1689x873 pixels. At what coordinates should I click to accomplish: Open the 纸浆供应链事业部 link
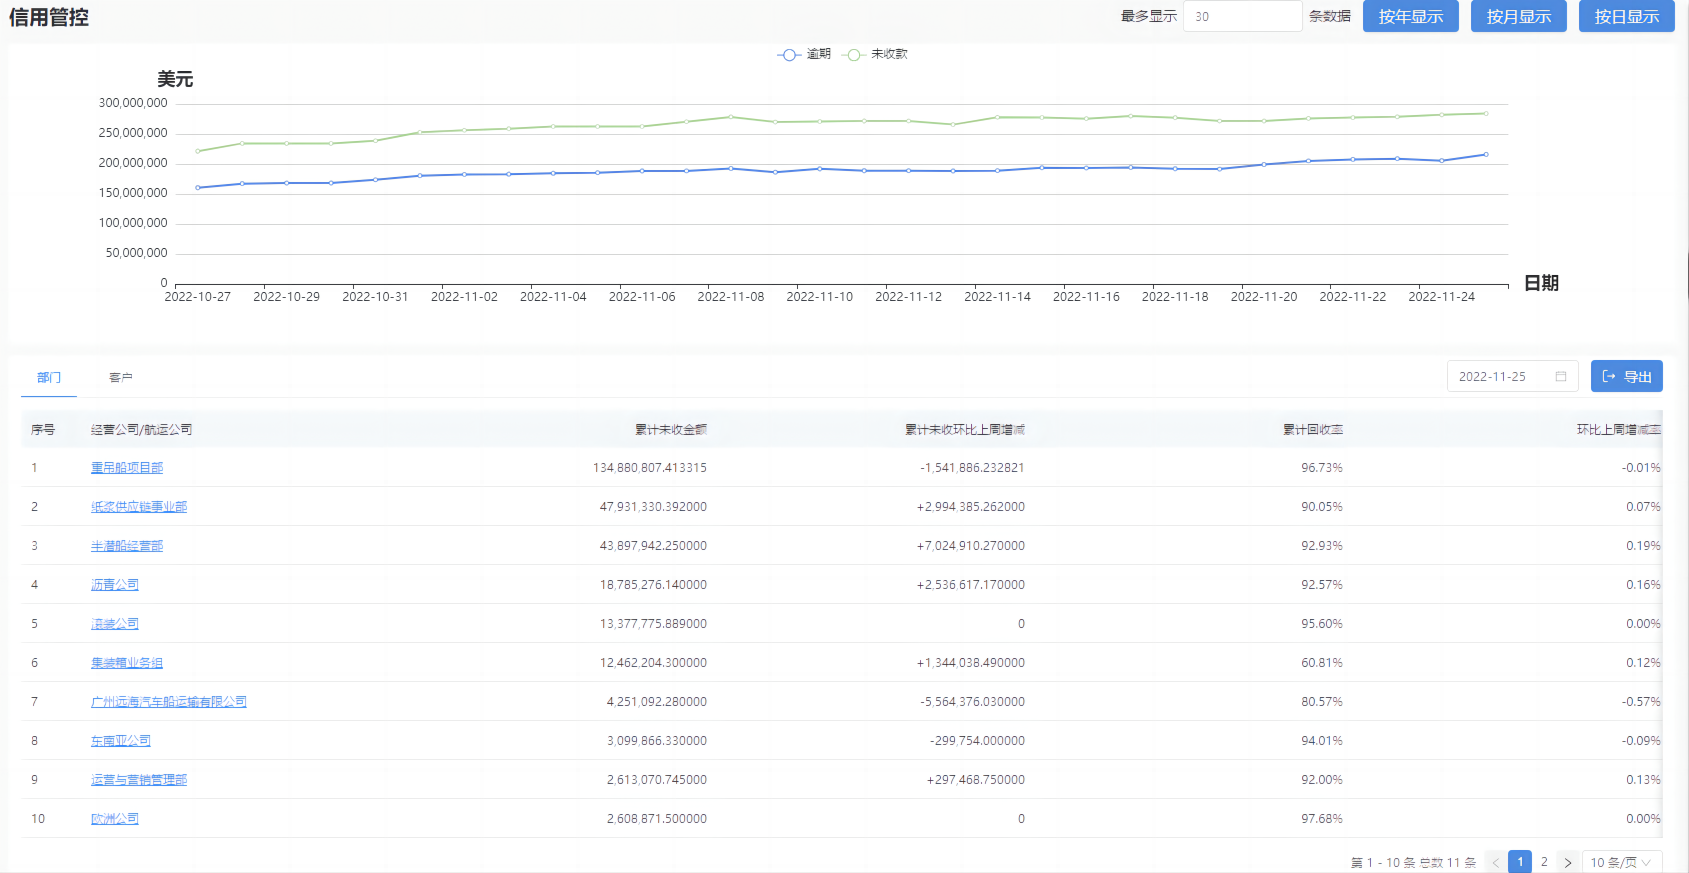point(139,506)
